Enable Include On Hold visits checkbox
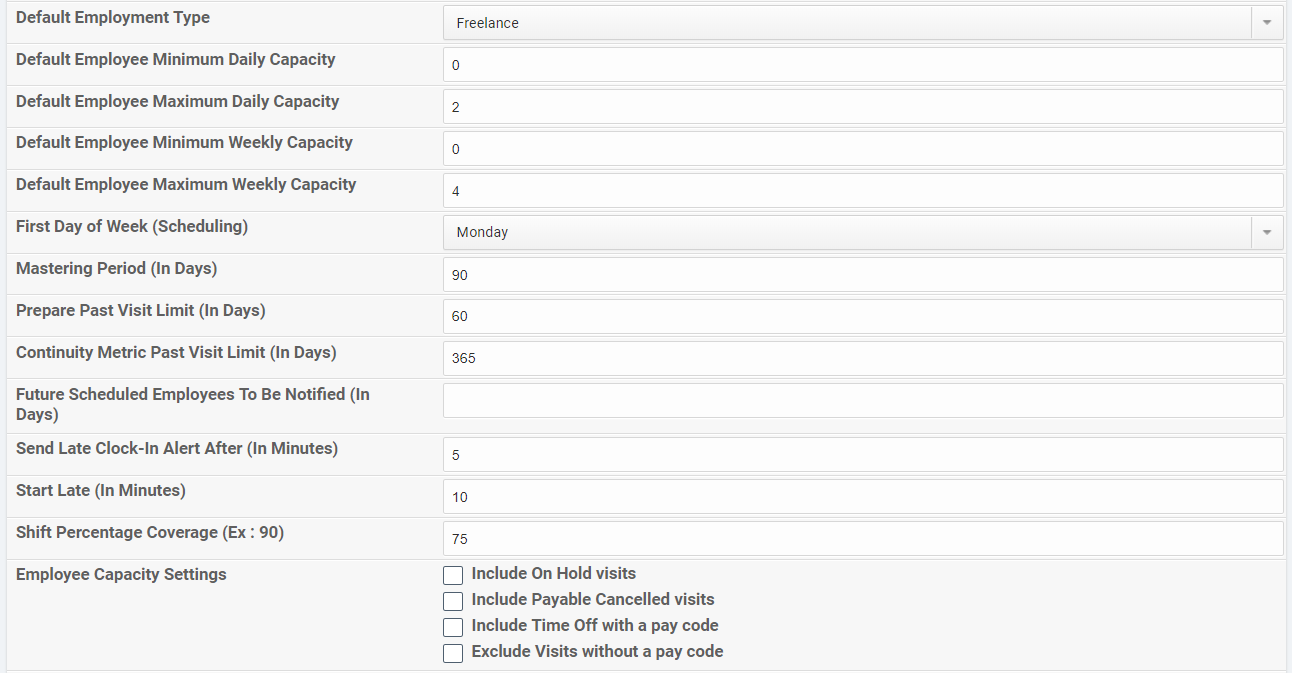Image resolution: width=1292 pixels, height=673 pixels. (x=453, y=575)
